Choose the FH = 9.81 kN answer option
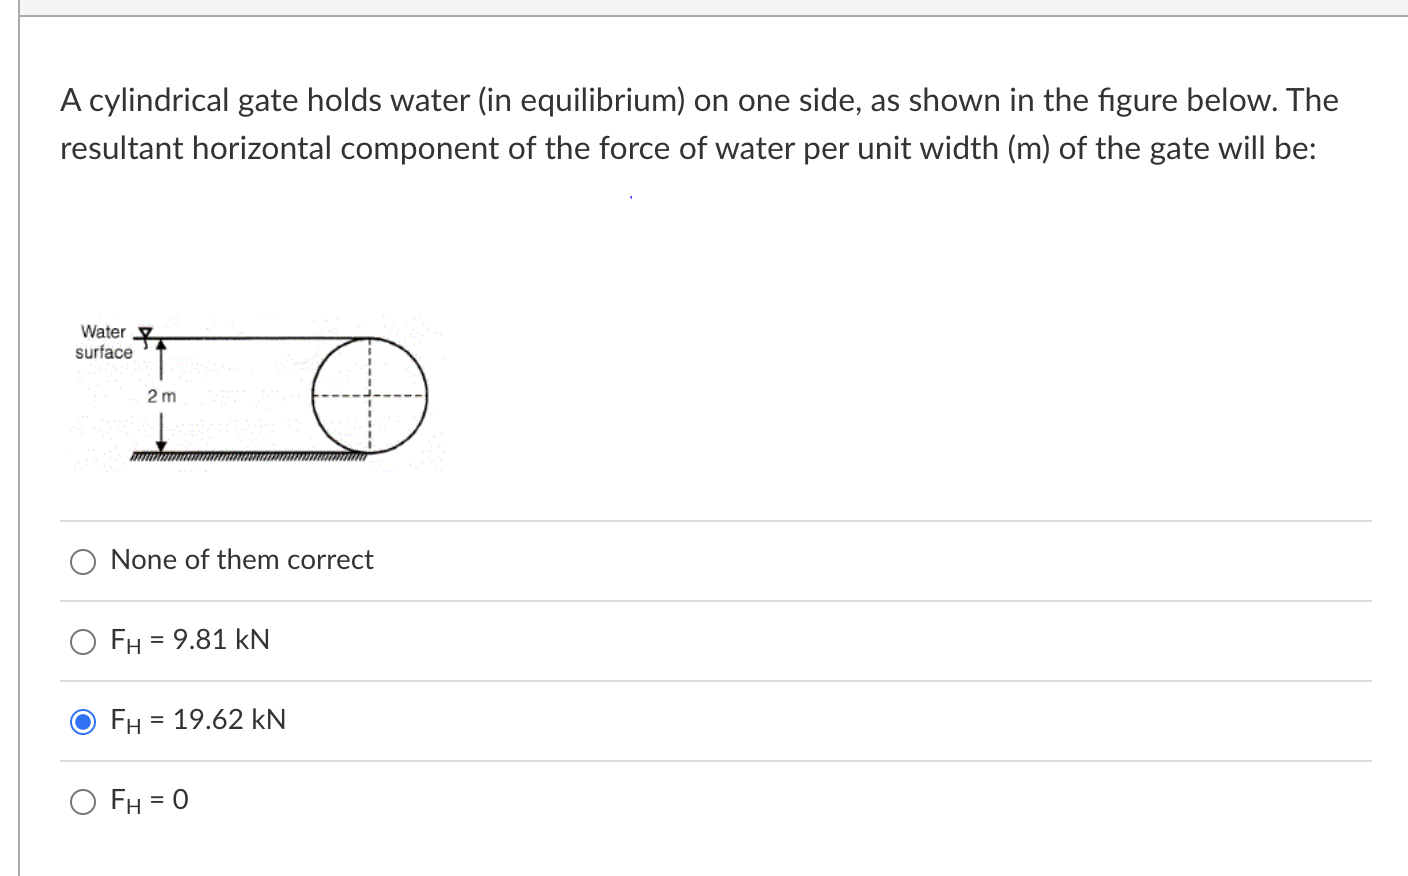Image resolution: width=1408 pixels, height=876 pixels. coord(83,641)
